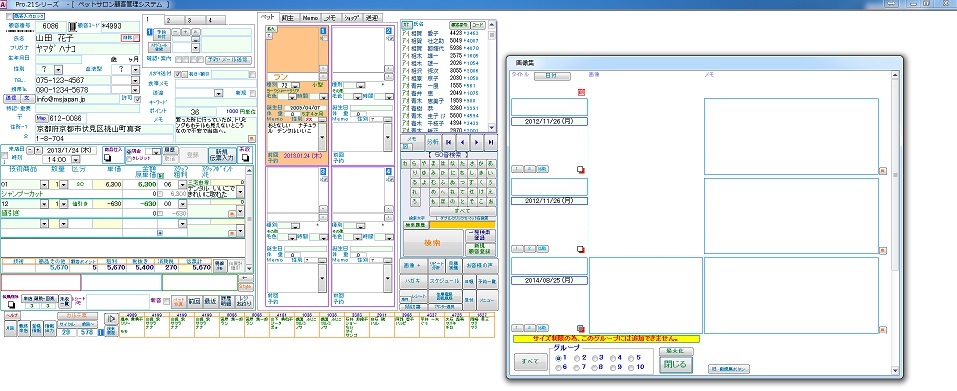Click the red overlap icon of first gallery entry
The image size is (957, 391).
point(580,170)
